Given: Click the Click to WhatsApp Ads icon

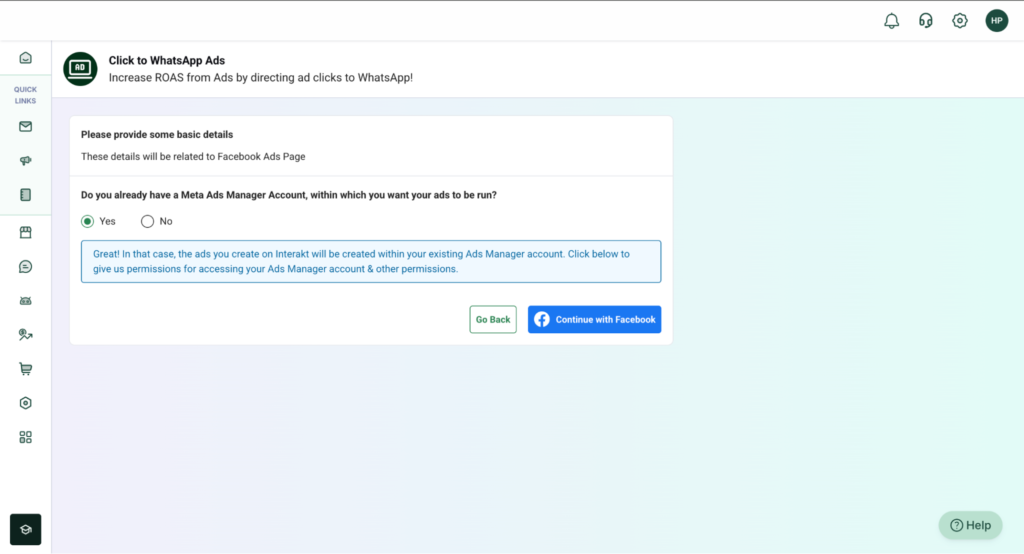Looking at the screenshot, I should [80, 69].
